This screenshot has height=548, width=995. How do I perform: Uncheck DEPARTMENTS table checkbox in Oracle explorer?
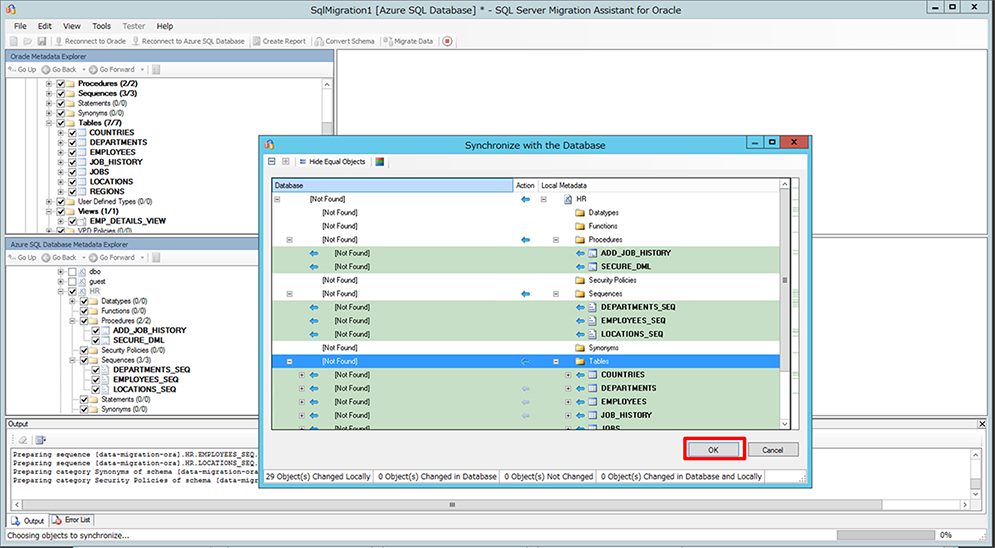pyautogui.click(x=72, y=143)
